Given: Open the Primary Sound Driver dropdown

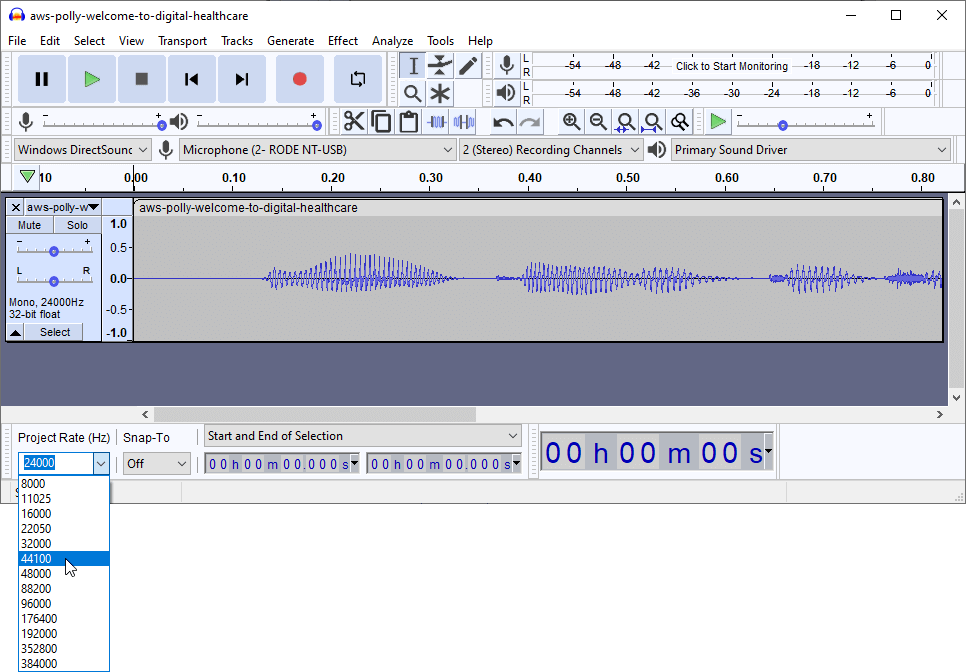Looking at the screenshot, I should coord(810,150).
